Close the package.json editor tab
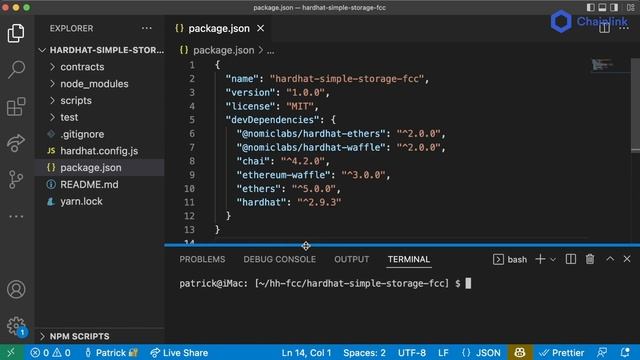Viewport: 640px width, 360px height. 260,28
